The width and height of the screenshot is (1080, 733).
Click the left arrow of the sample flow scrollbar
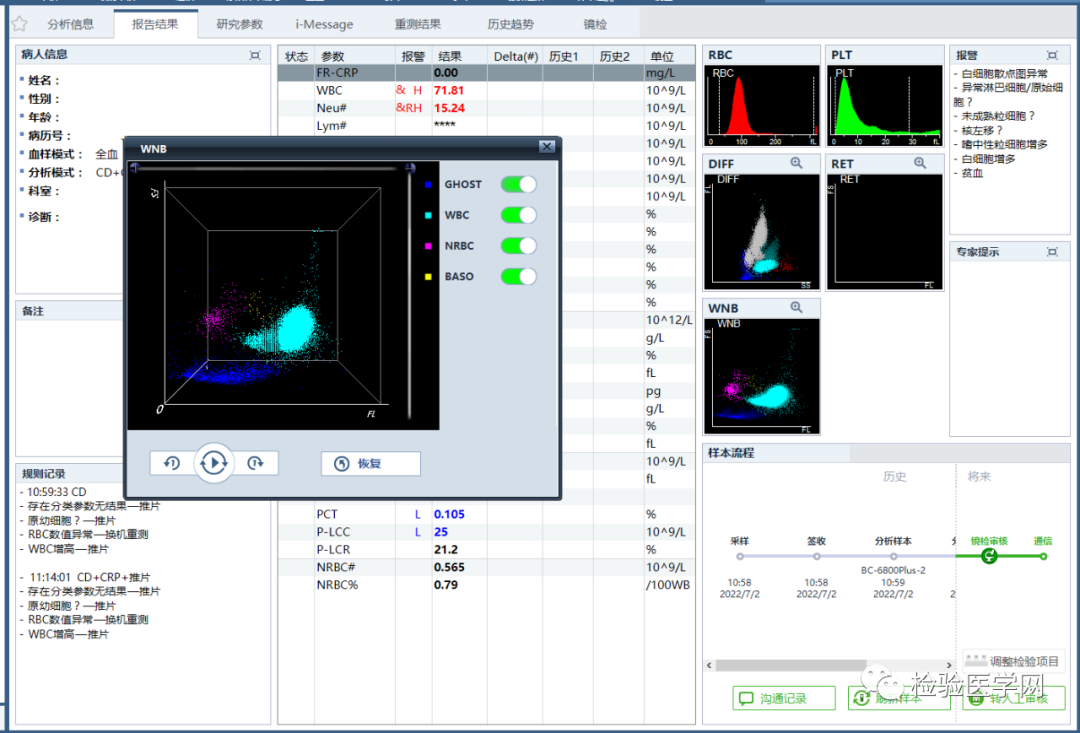coord(709,665)
